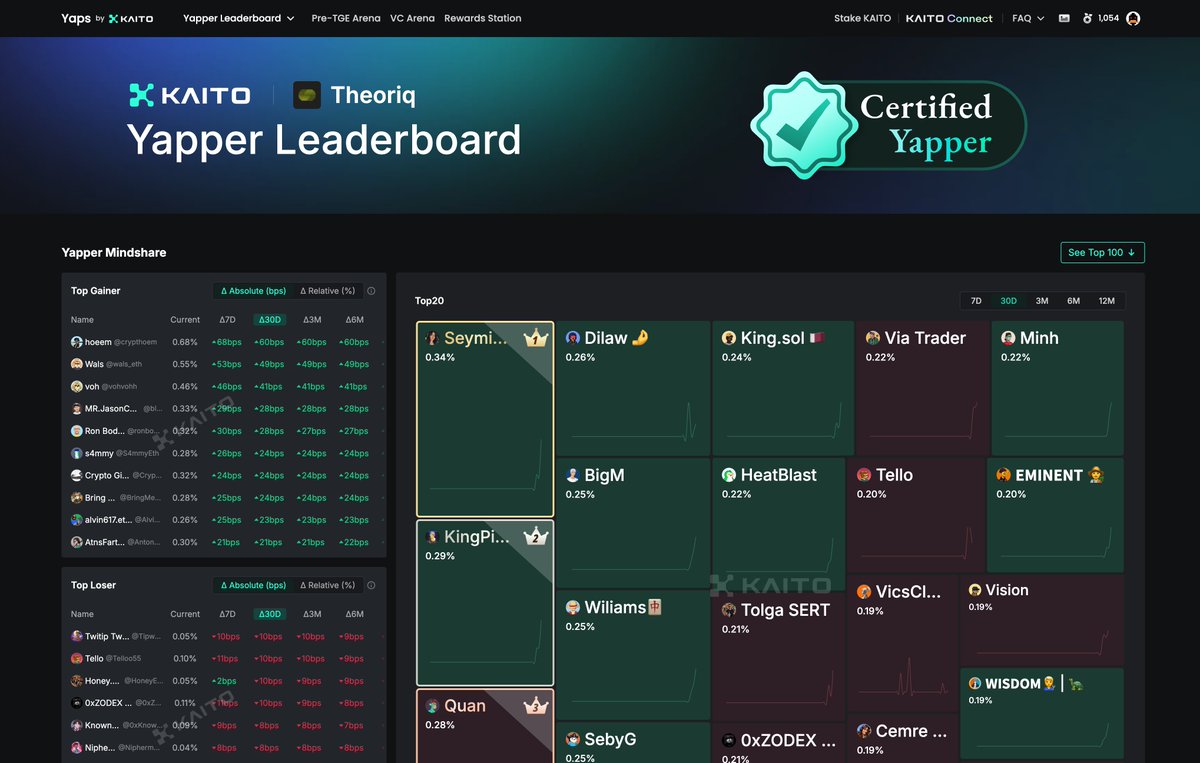Expand the FAQ dropdown menu
Image resolution: width=1200 pixels, height=763 pixels.
1028,18
